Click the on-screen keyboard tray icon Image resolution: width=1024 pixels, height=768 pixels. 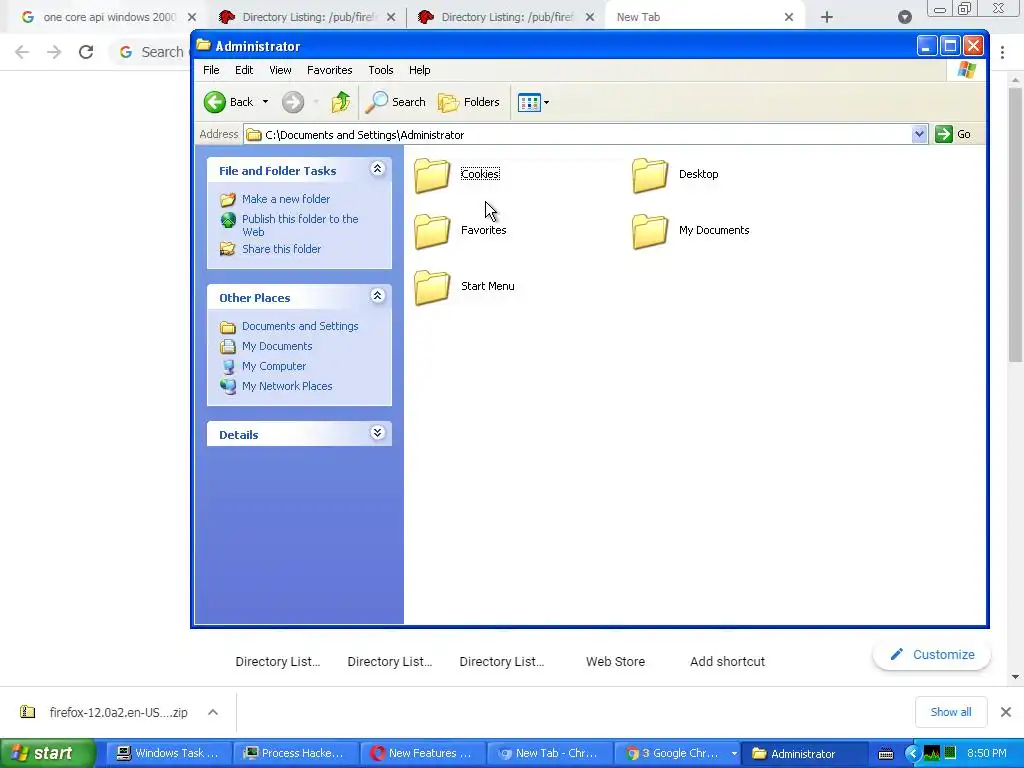886,754
